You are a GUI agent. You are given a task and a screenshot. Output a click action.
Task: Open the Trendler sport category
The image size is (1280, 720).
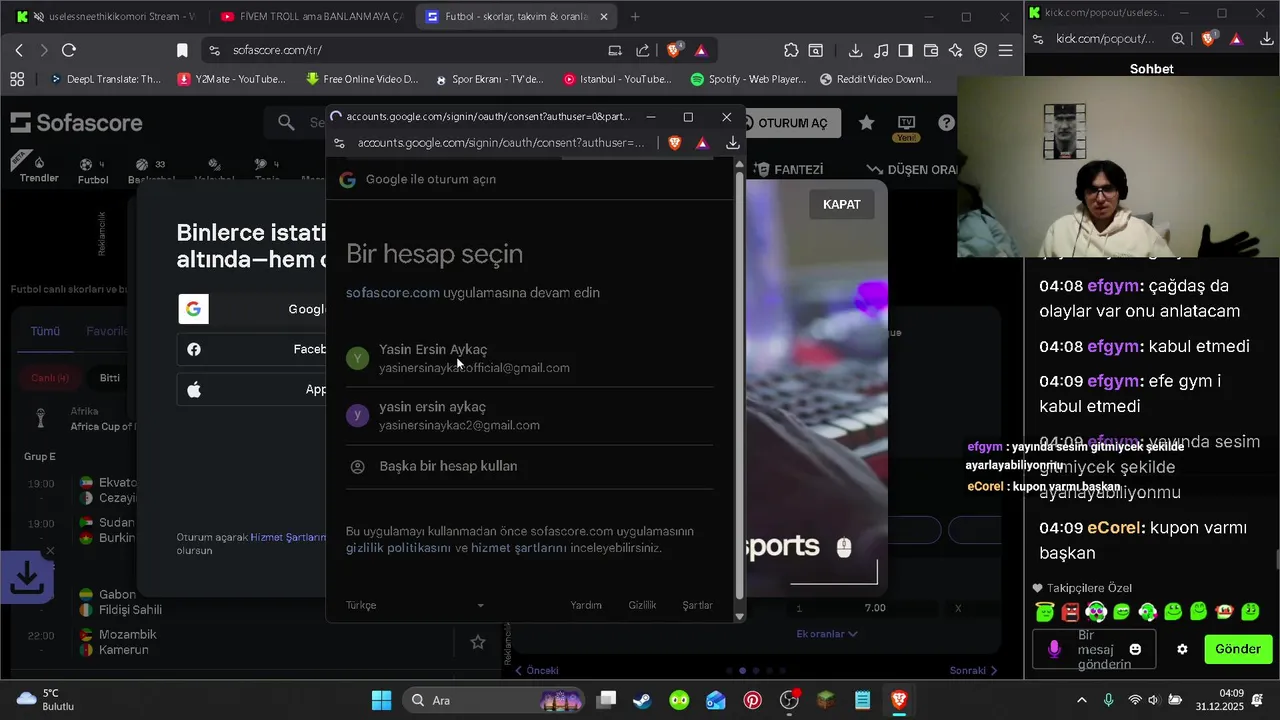point(39,170)
